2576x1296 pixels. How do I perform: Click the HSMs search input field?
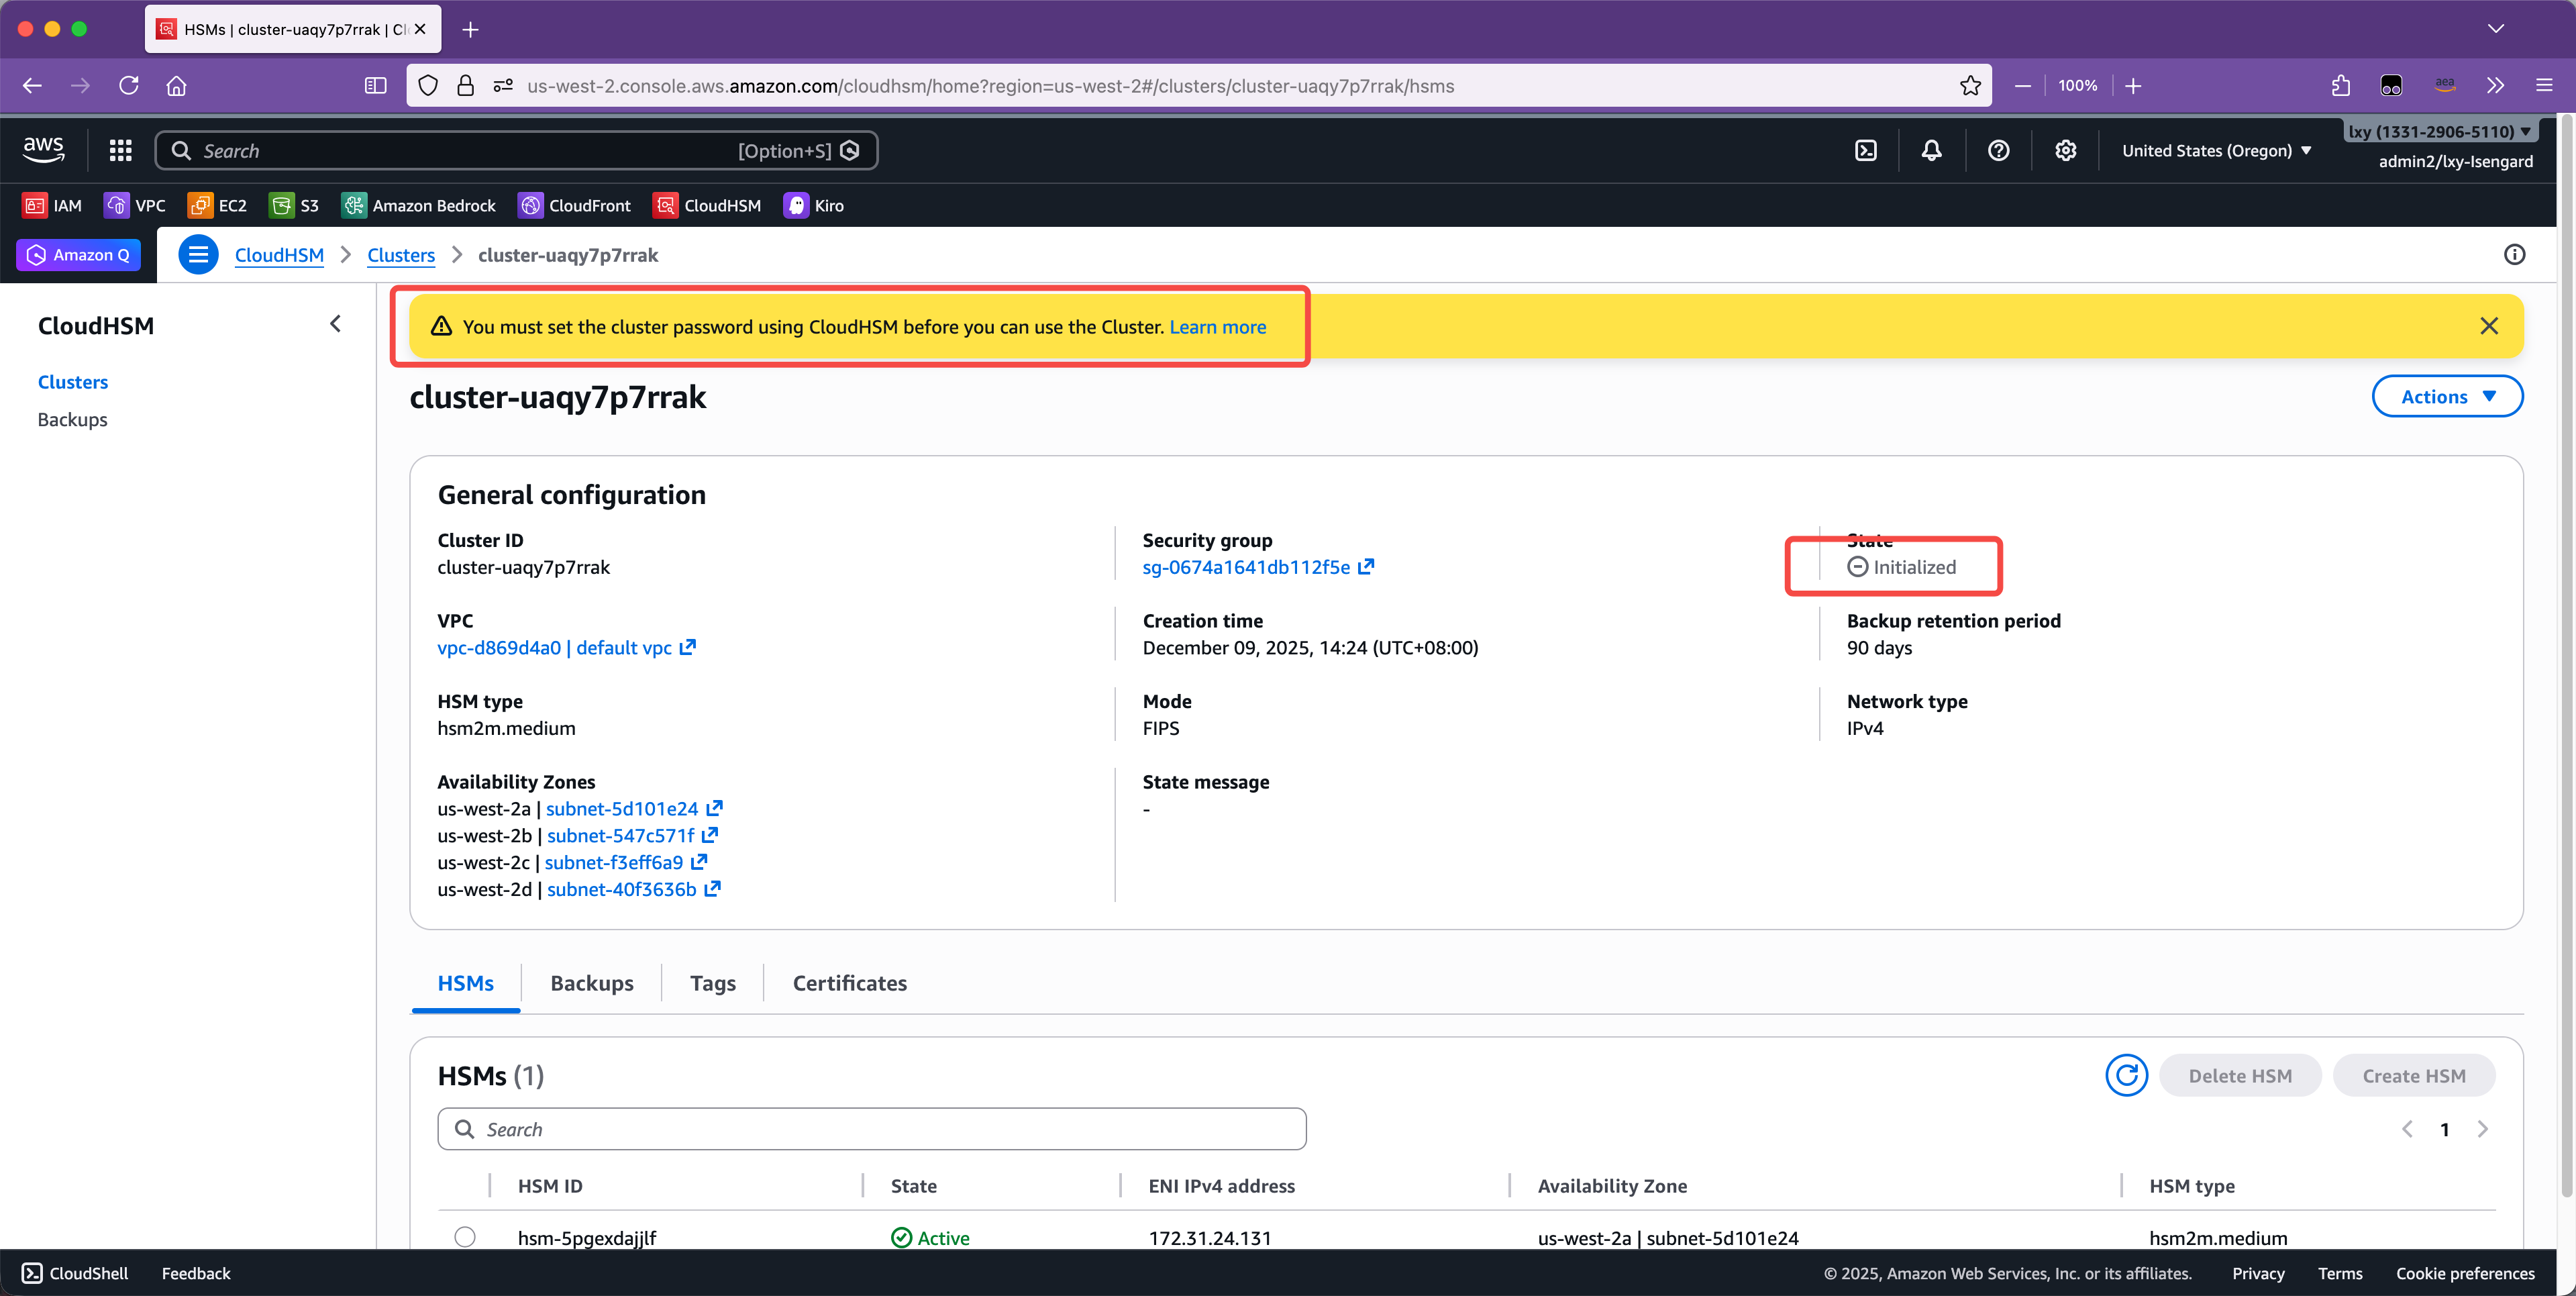(x=871, y=1129)
